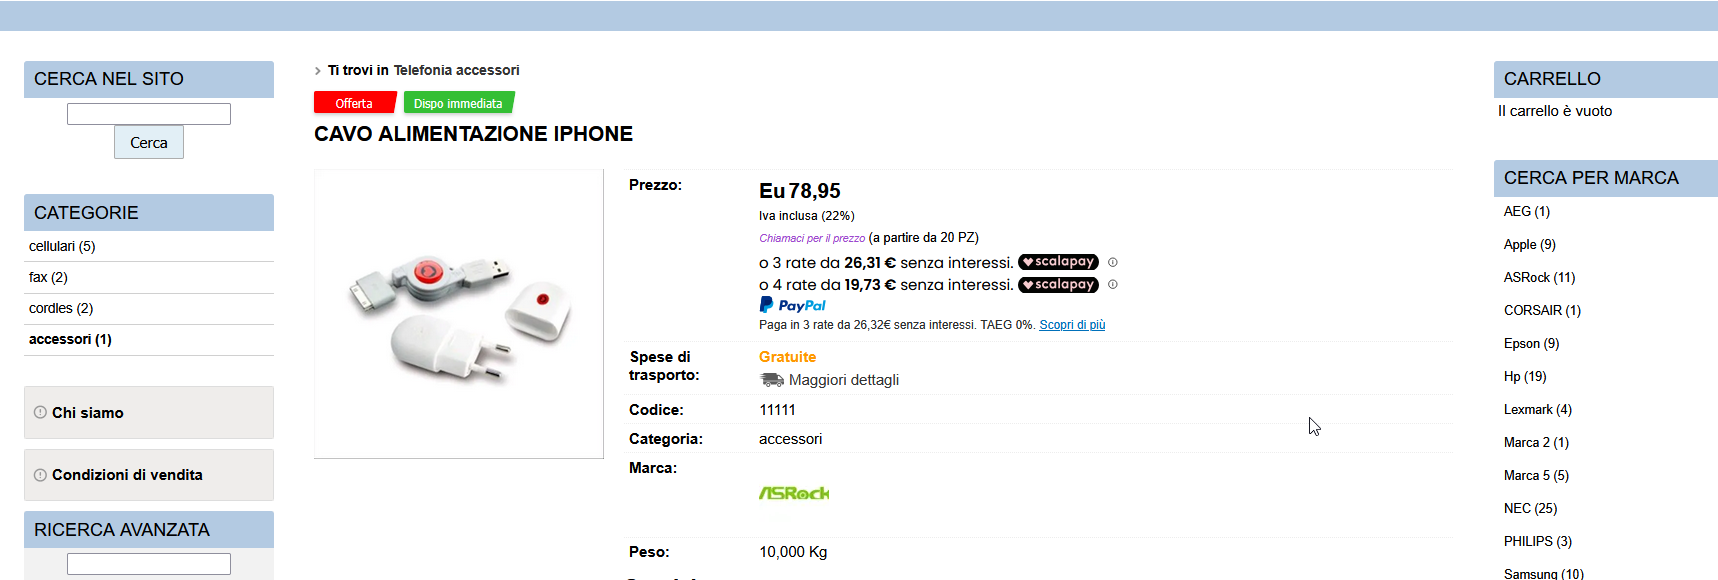Screen dimensions: 1718x580
Task: Click the ASRock brand logo
Action: 794,493
